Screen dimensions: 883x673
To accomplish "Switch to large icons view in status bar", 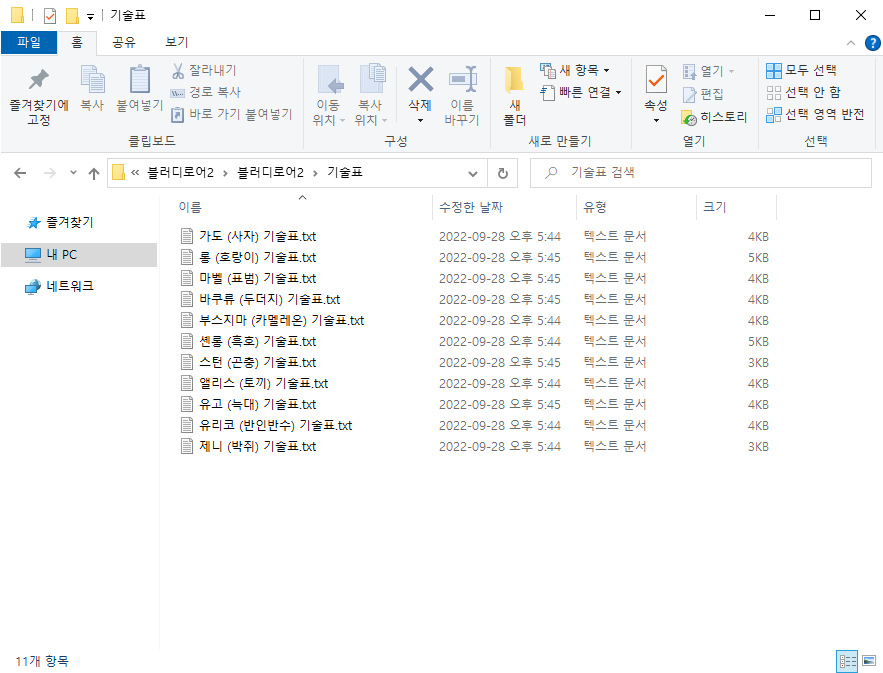I will pyautogui.click(x=869, y=661).
